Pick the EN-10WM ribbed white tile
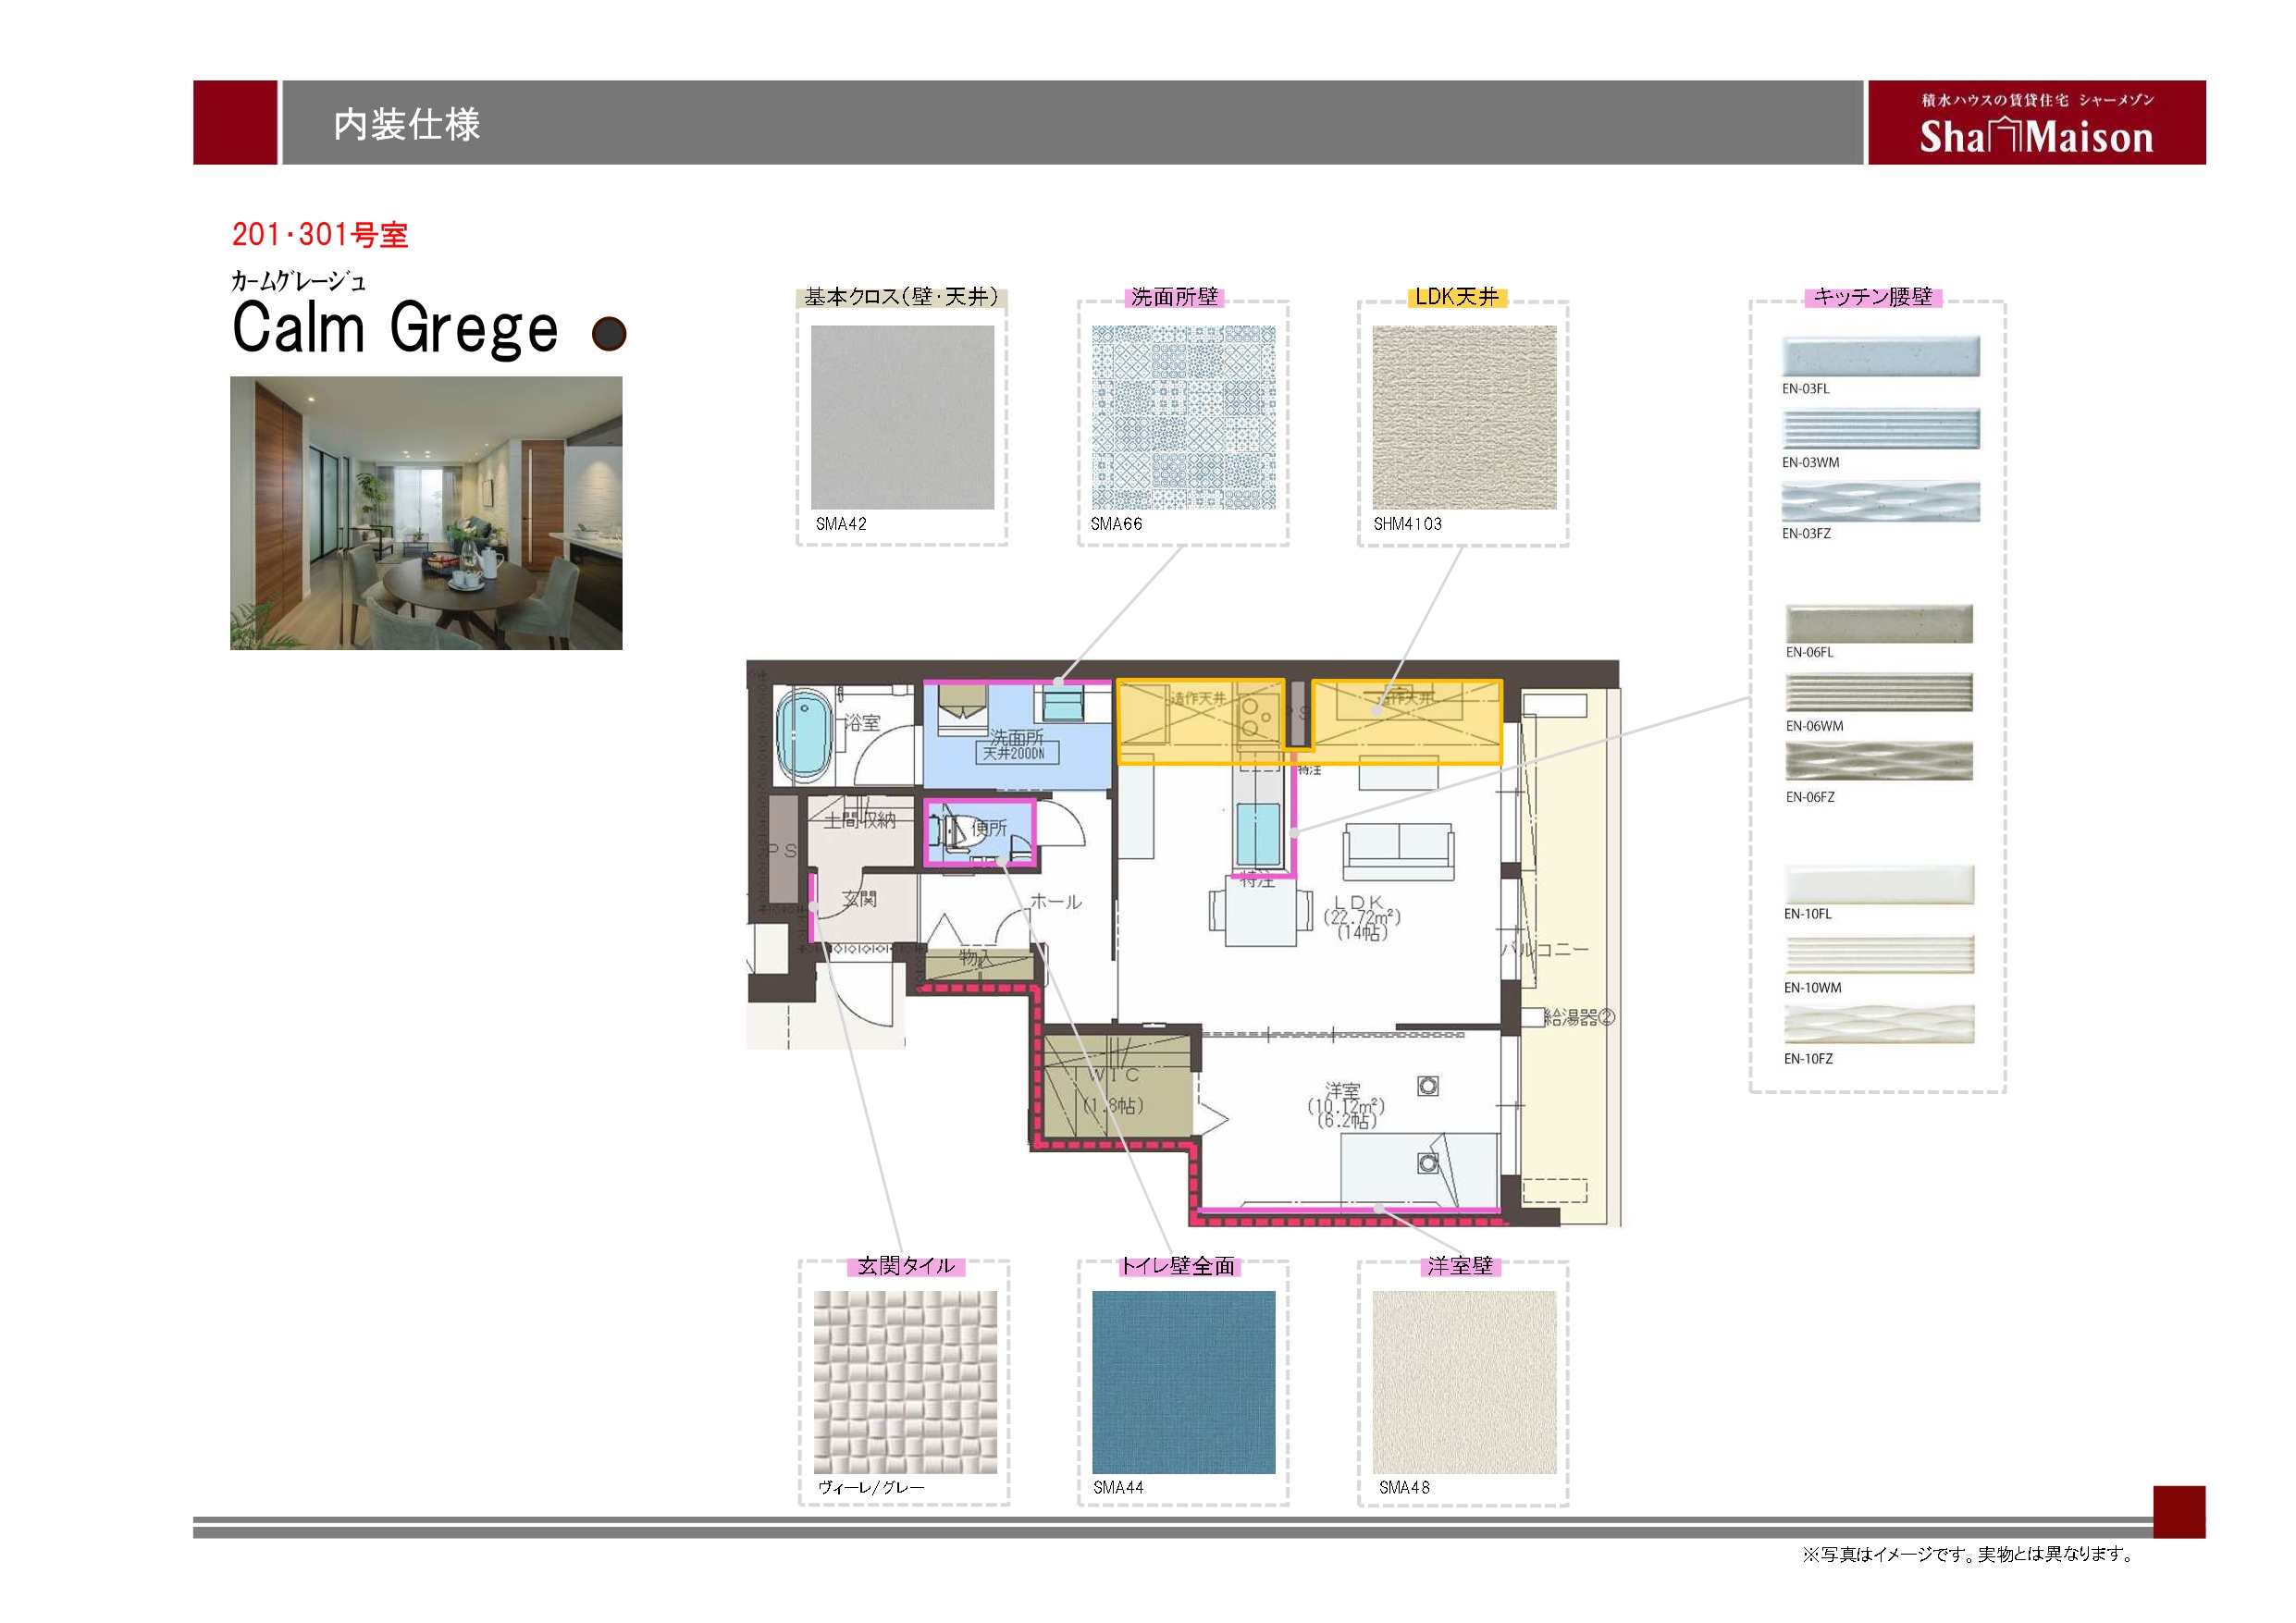The image size is (2296, 1623). (1879, 955)
